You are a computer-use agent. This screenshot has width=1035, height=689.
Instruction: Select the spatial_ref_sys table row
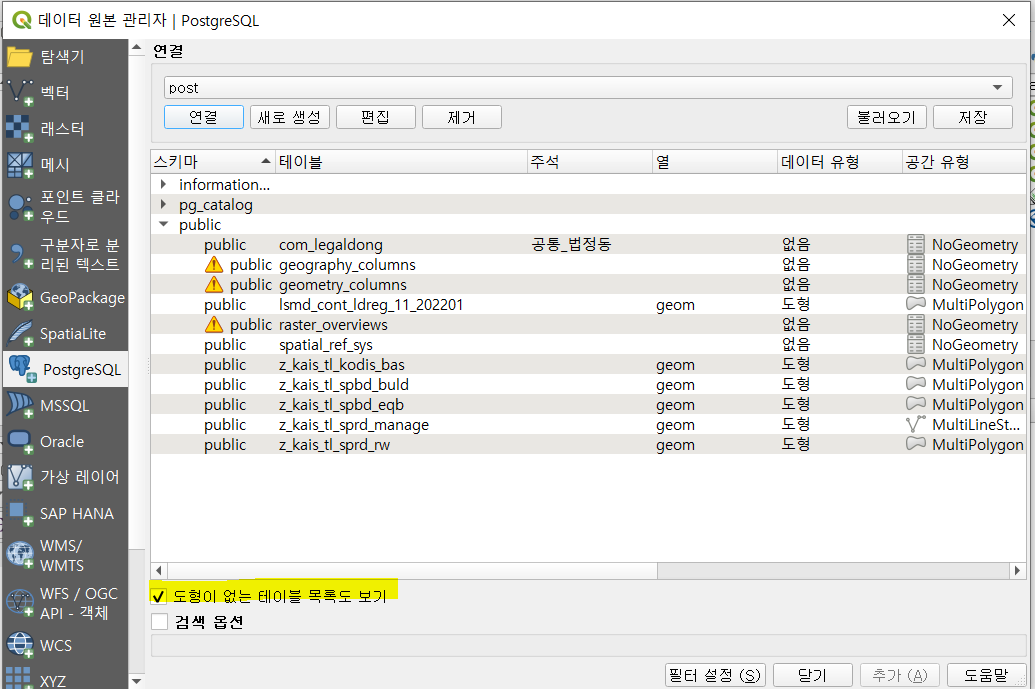click(588, 344)
